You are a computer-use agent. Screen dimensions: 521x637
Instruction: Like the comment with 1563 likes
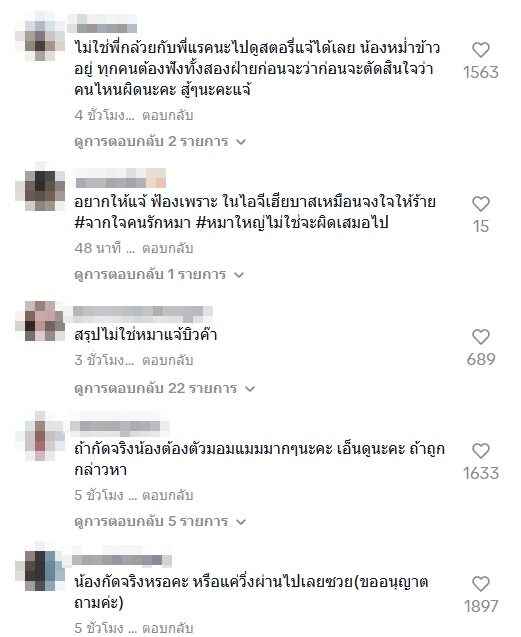coord(481,50)
